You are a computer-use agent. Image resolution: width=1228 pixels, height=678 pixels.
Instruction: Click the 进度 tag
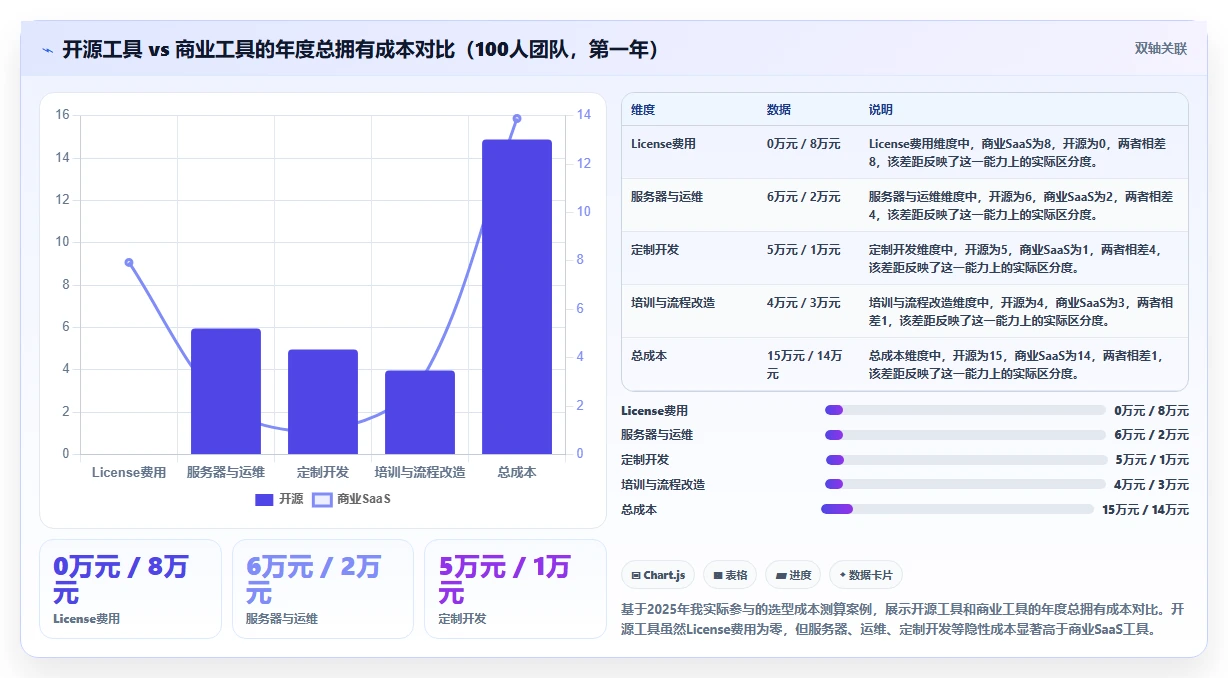[793, 575]
